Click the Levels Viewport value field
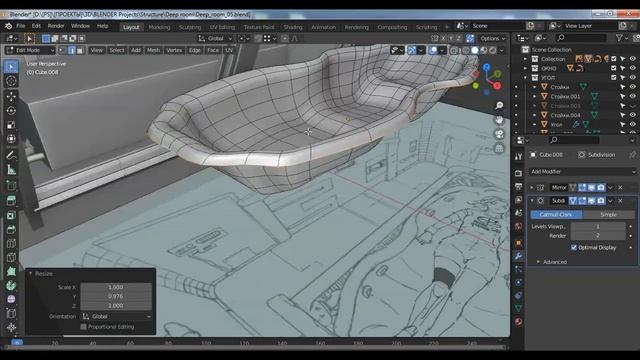640x360 pixels. click(598, 226)
